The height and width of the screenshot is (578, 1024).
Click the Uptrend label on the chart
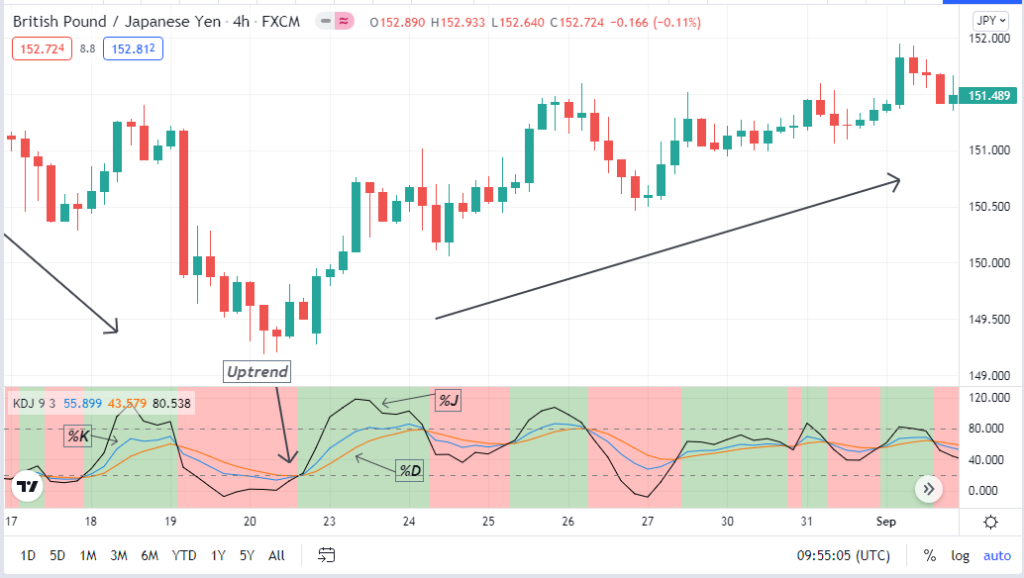[x=257, y=372]
